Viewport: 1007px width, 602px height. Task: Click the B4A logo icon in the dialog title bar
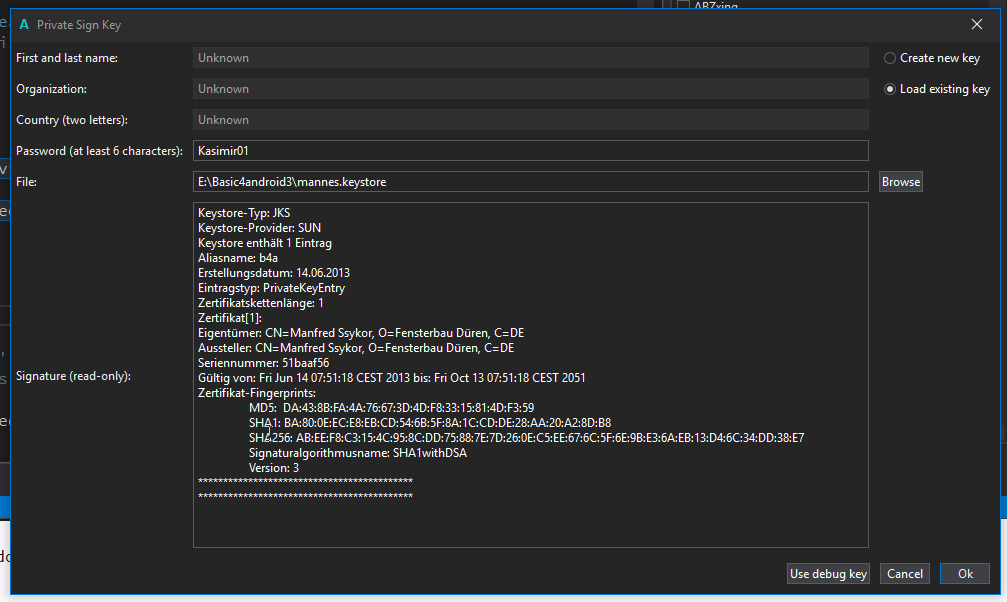(23, 24)
